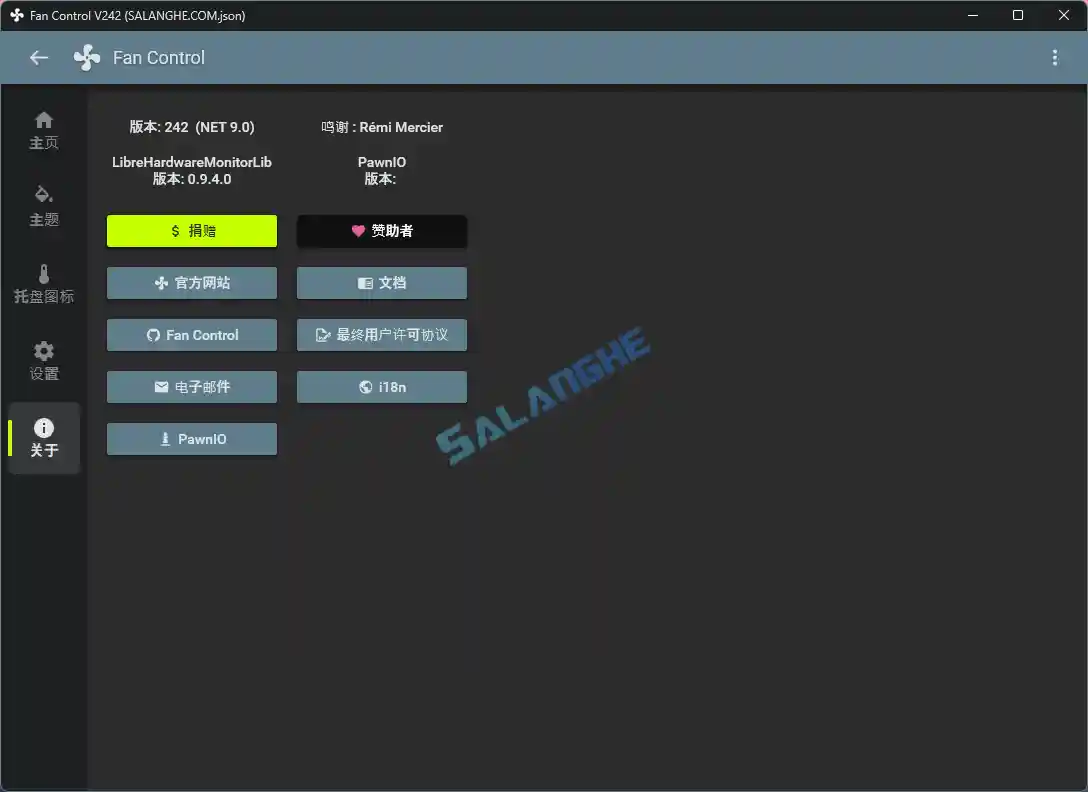Visit the 官方网站 (official website)
The width and height of the screenshot is (1088, 792).
191,283
